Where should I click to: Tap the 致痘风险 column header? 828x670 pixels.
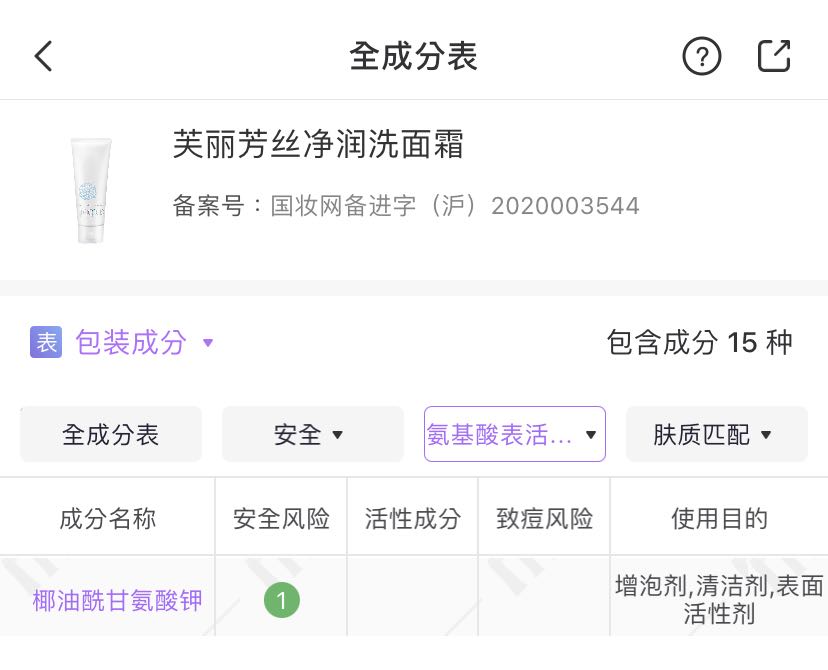pyautogui.click(x=544, y=518)
